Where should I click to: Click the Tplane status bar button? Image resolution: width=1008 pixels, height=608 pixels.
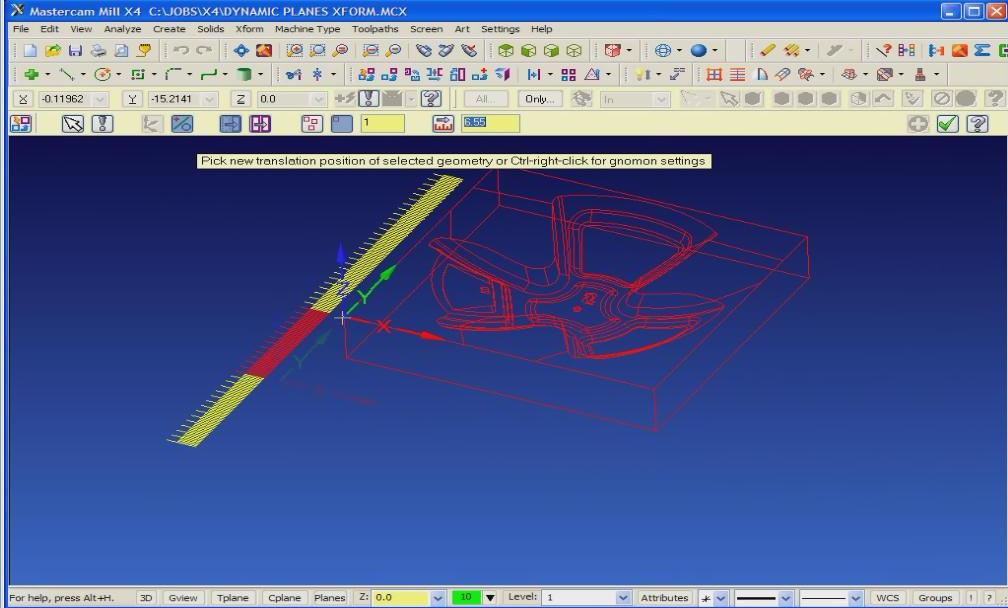click(x=233, y=598)
